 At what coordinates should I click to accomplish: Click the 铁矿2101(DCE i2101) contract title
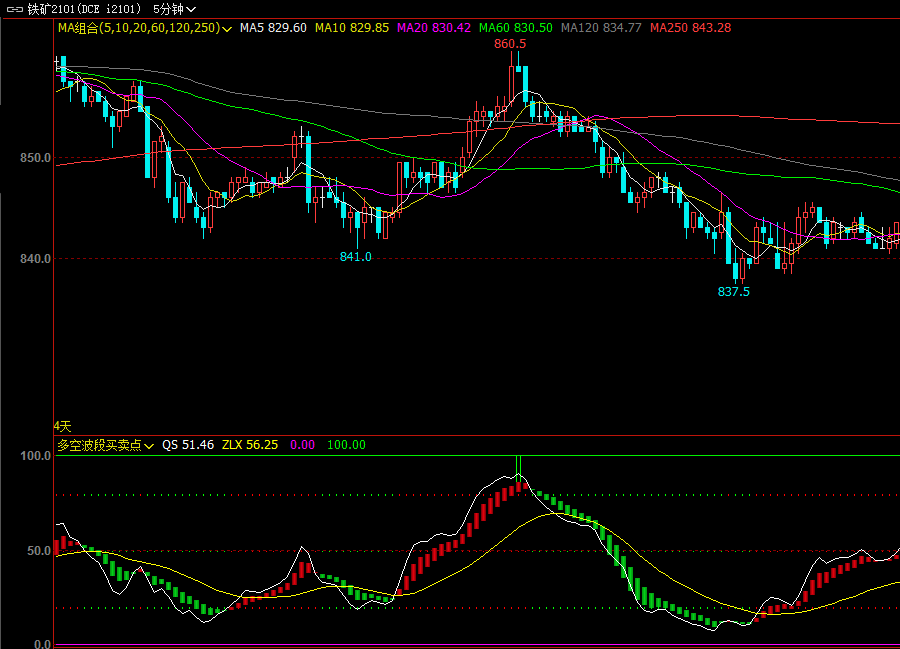[x=84, y=9]
